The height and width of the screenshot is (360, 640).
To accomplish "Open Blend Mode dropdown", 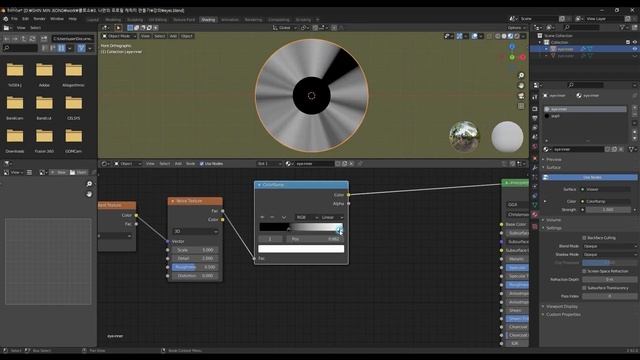I will tap(609, 246).
